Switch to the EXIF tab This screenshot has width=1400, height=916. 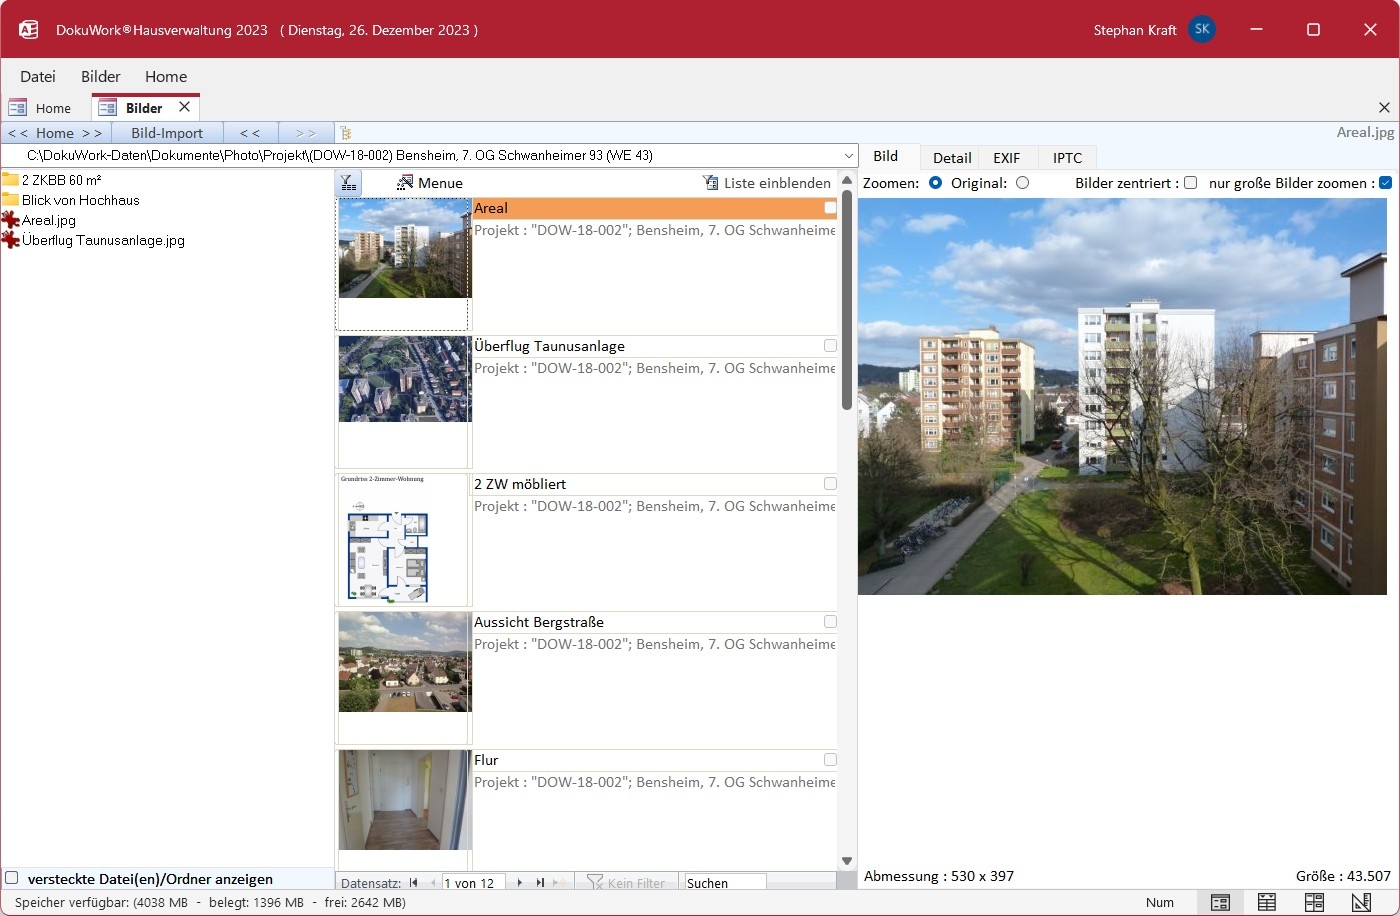coord(1007,158)
